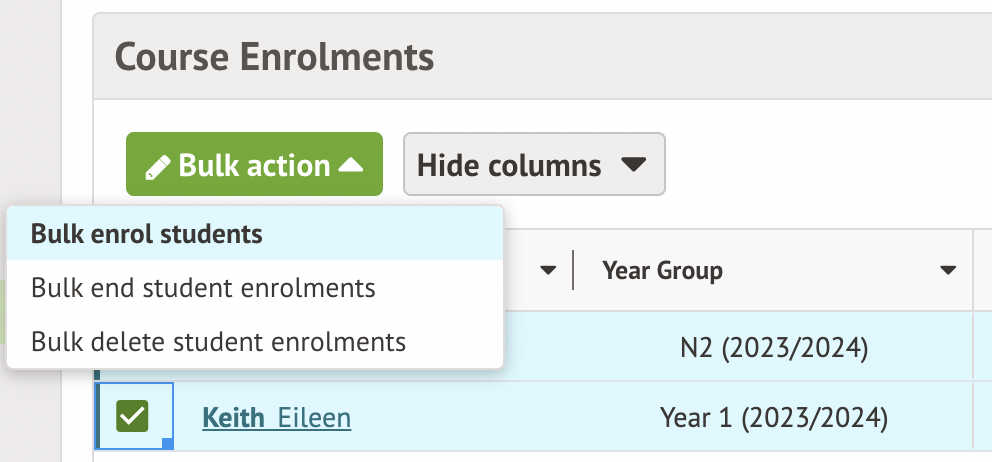This screenshot has width=992, height=462.
Task: Click the N2 (2023/2024) year cell
Action: point(772,349)
